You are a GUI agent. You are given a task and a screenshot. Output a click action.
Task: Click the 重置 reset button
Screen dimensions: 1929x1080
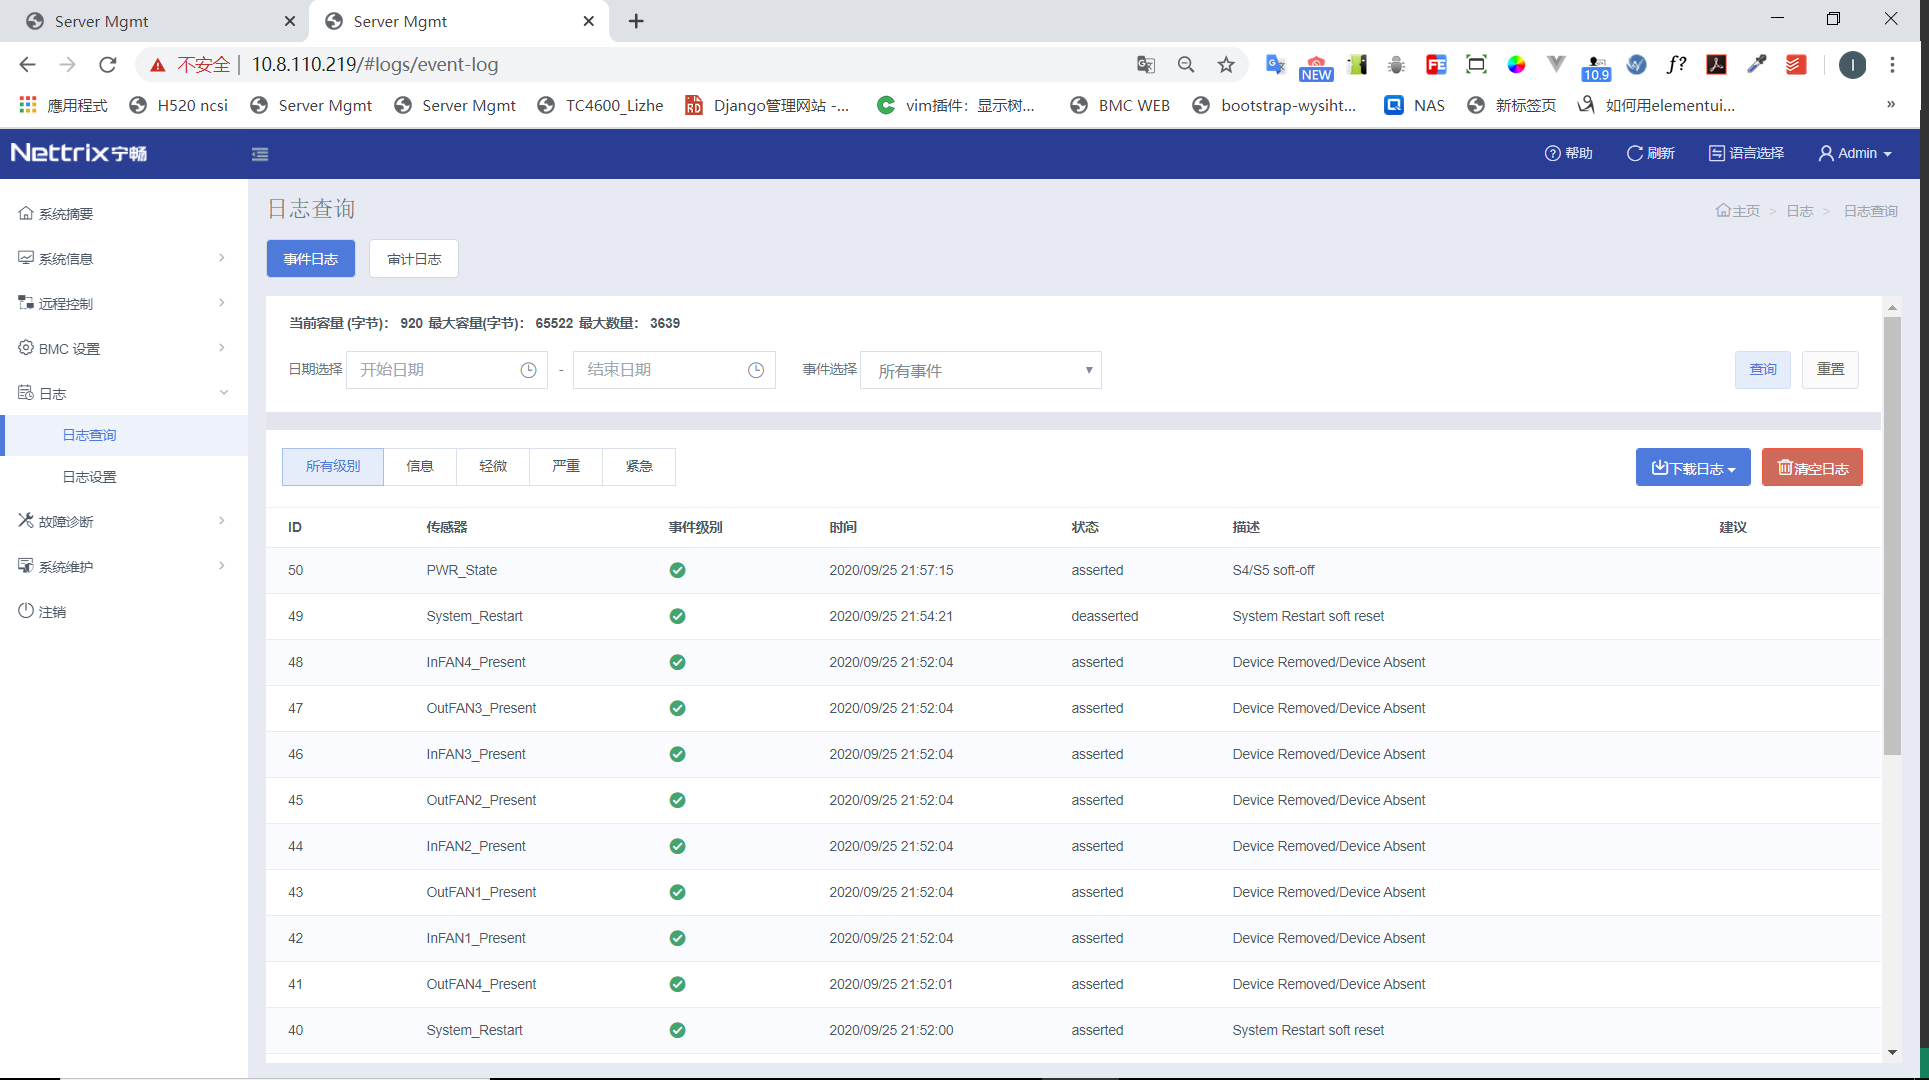tap(1830, 370)
